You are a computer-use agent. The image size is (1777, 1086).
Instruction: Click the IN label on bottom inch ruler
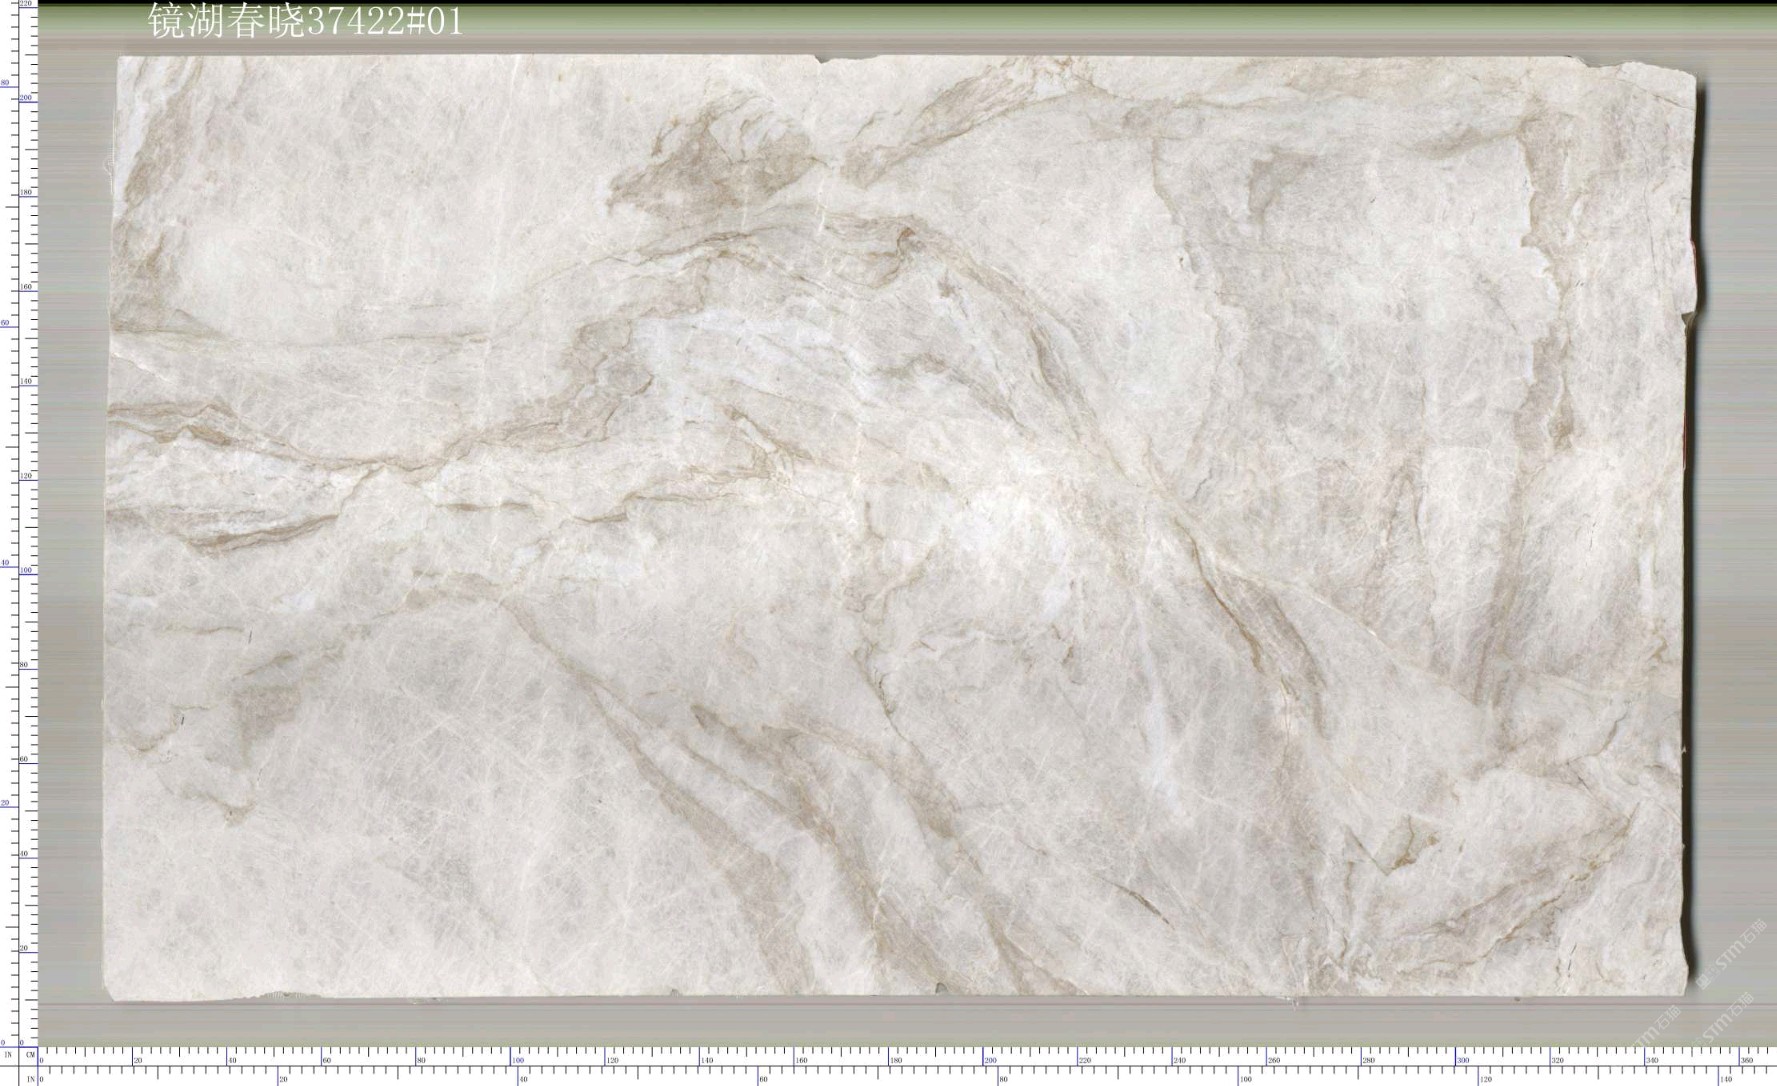(x=31, y=1079)
